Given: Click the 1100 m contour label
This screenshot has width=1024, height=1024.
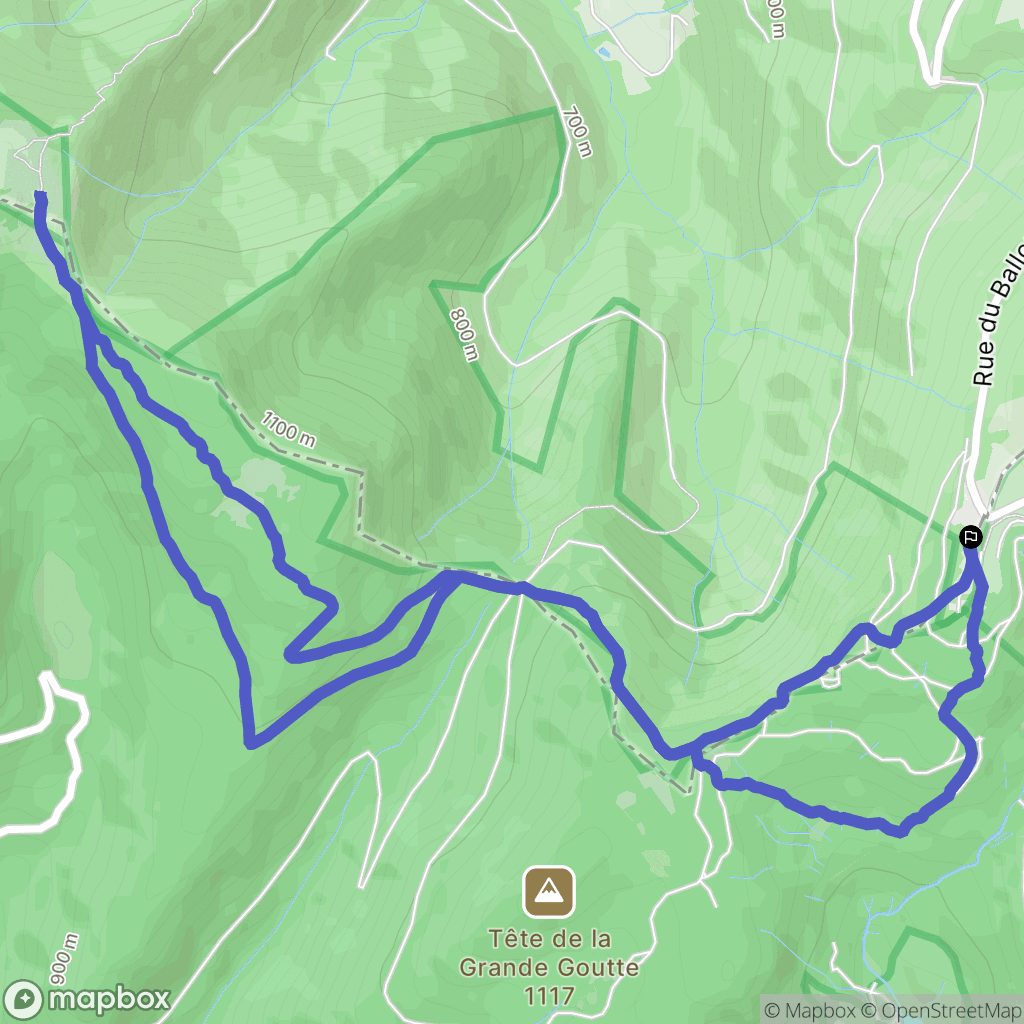Looking at the screenshot, I should pyautogui.click(x=289, y=429).
